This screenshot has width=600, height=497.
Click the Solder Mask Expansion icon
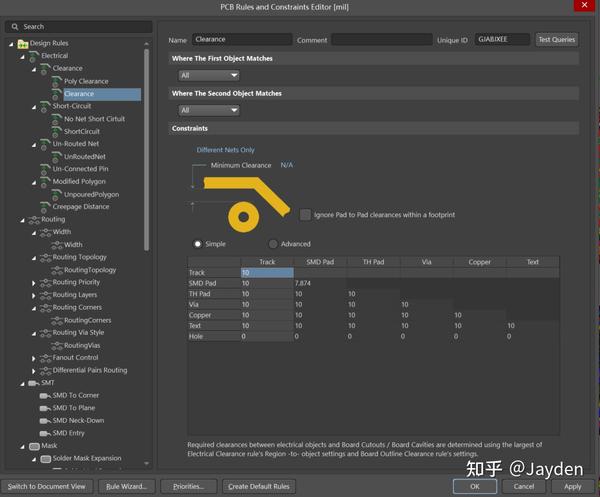click(46, 458)
